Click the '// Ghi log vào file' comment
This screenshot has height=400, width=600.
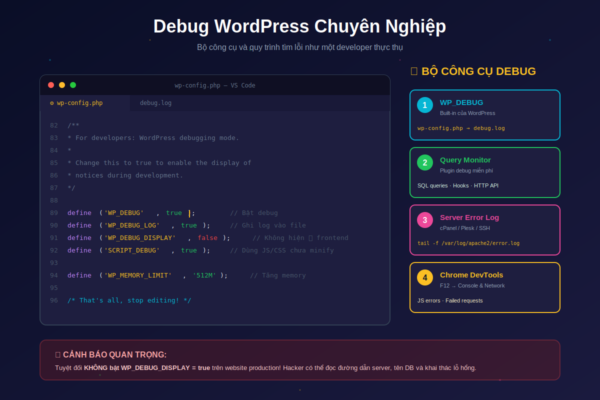[268, 225]
